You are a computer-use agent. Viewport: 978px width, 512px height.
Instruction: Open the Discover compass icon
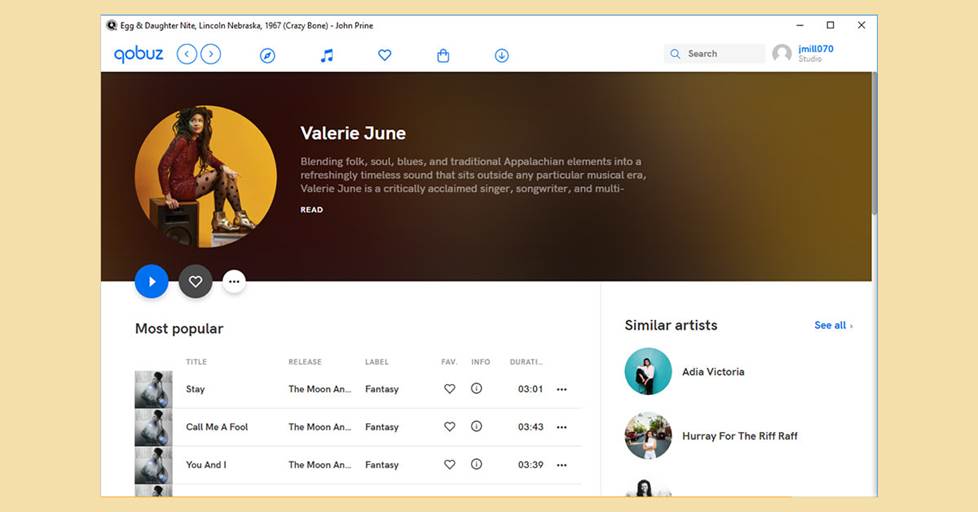[x=267, y=56]
